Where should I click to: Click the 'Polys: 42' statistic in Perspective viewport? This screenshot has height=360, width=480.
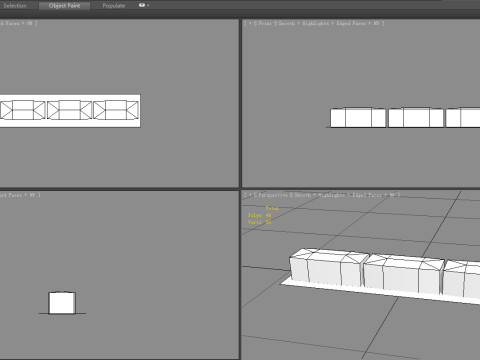(260, 215)
